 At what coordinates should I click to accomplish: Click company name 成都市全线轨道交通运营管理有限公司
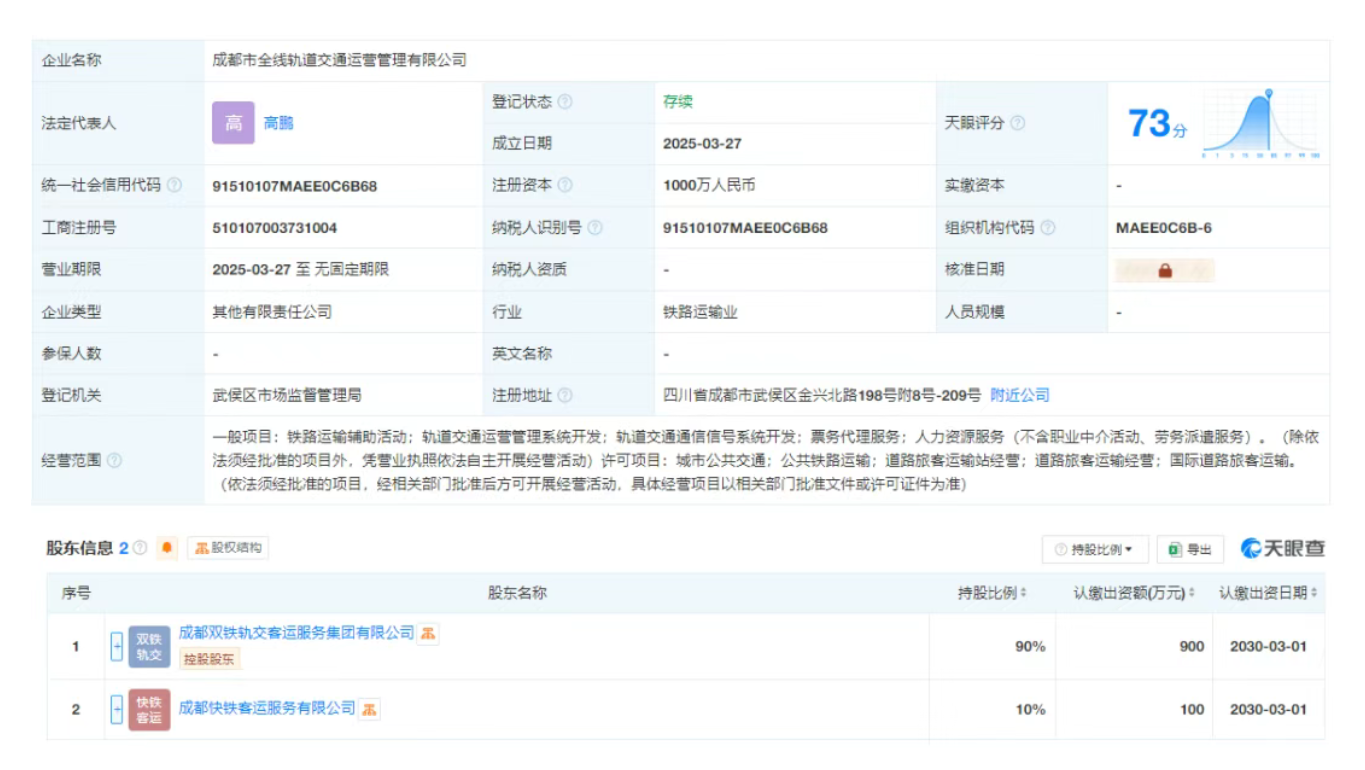pos(339,60)
